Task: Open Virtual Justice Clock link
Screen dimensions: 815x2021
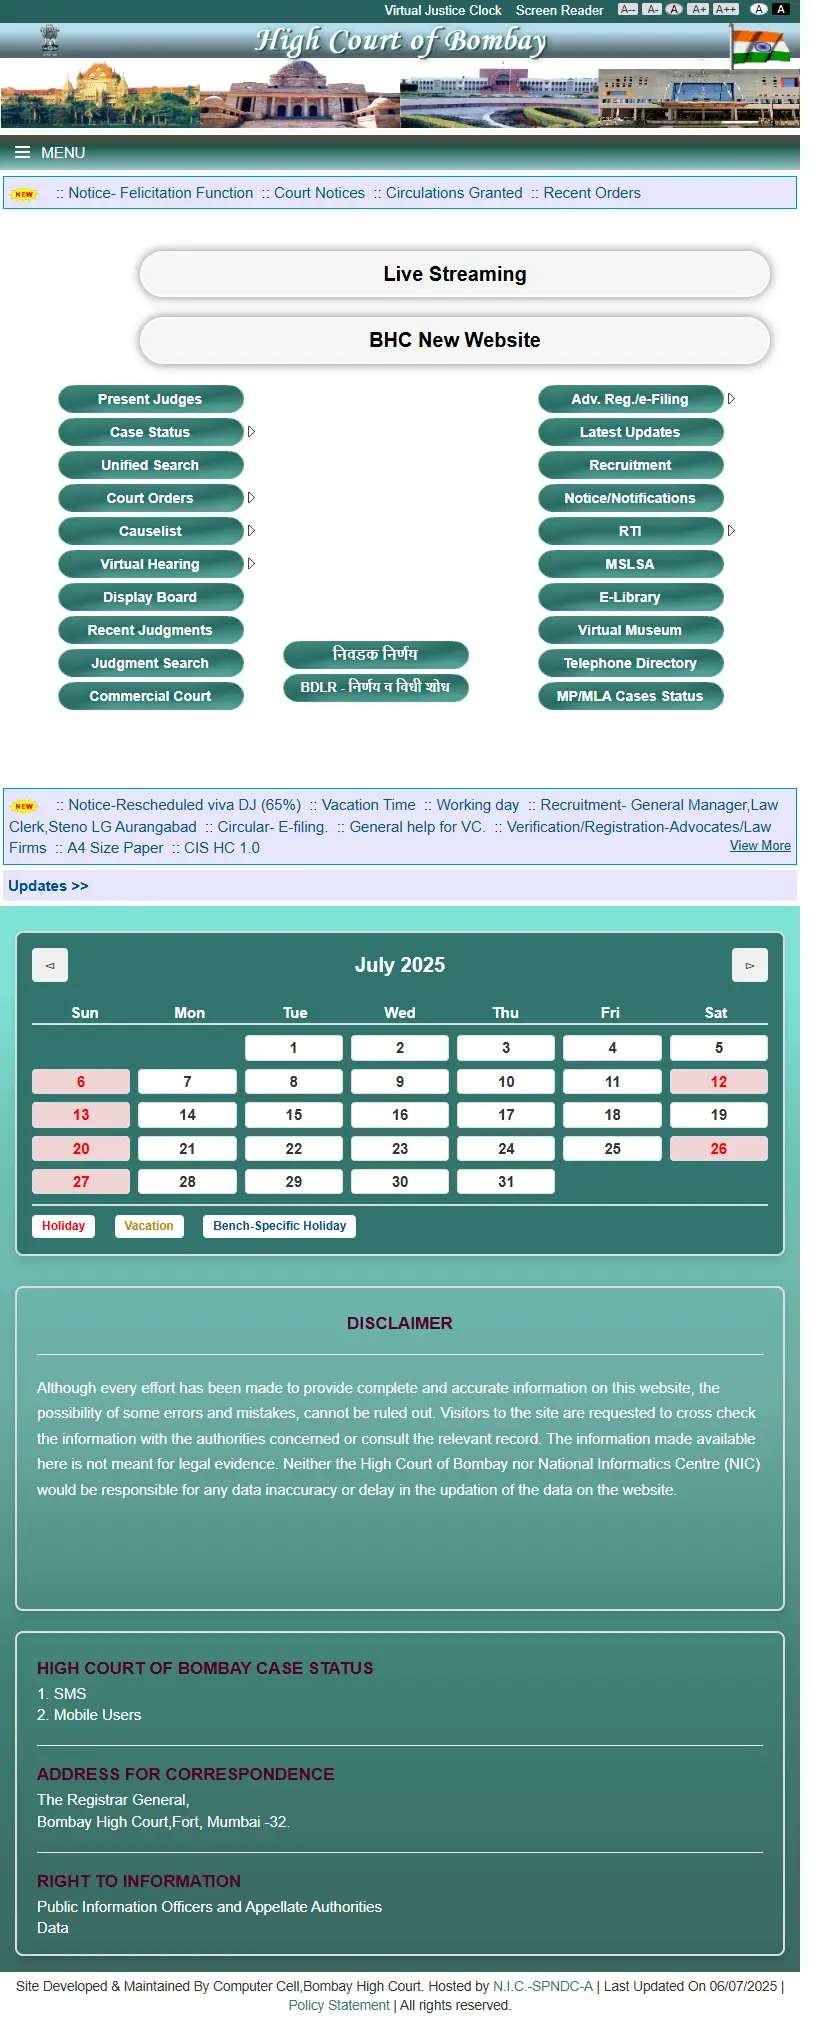Action: pyautogui.click(x=443, y=10)
